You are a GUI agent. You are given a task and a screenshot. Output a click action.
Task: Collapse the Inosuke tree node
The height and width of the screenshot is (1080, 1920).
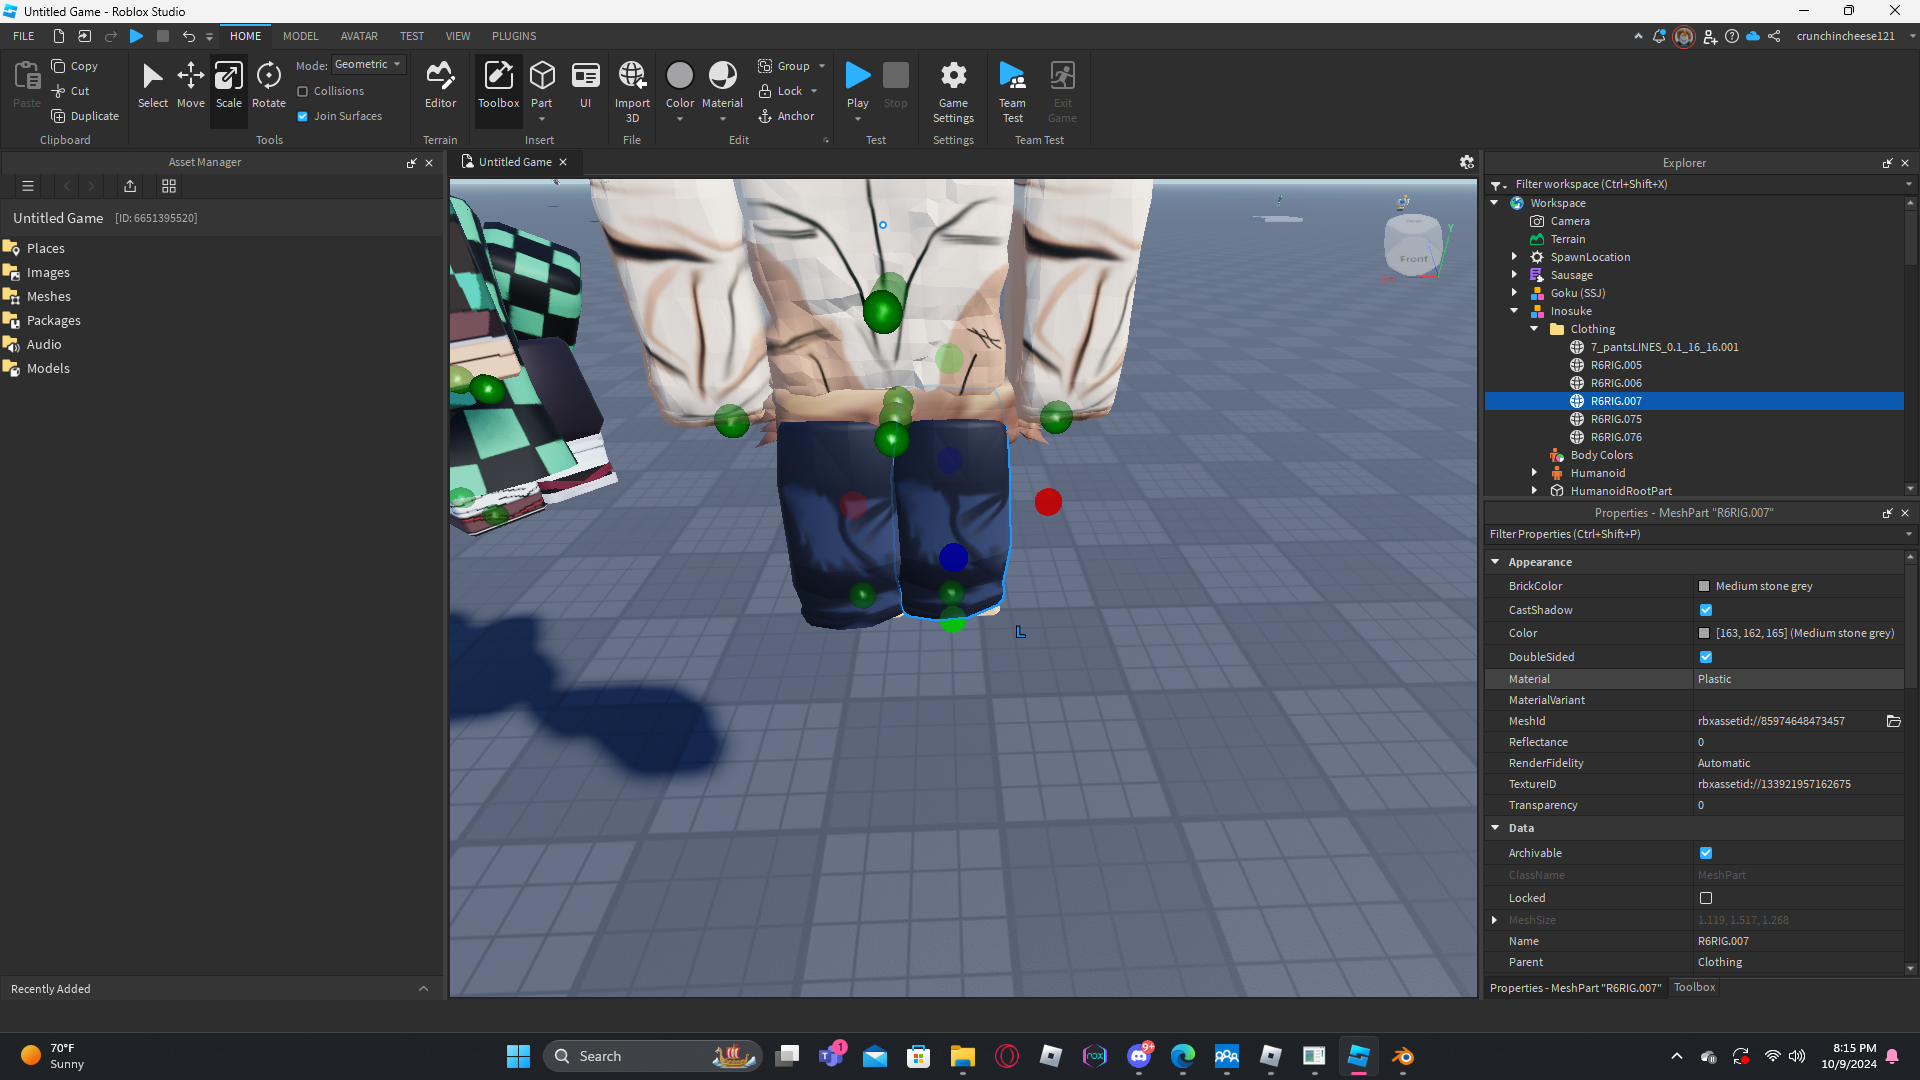(x=1514, y=311)
